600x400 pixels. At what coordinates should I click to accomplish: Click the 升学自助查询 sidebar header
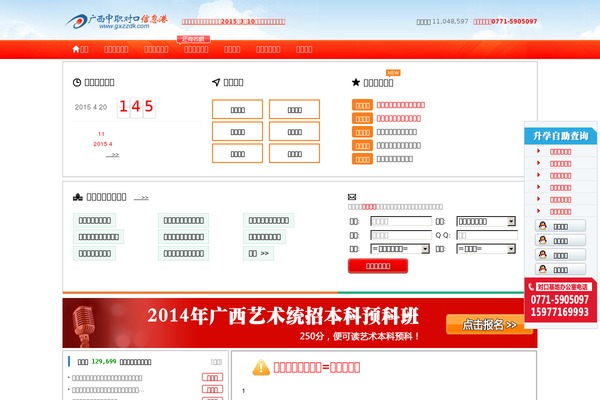[x=561, y=136]
